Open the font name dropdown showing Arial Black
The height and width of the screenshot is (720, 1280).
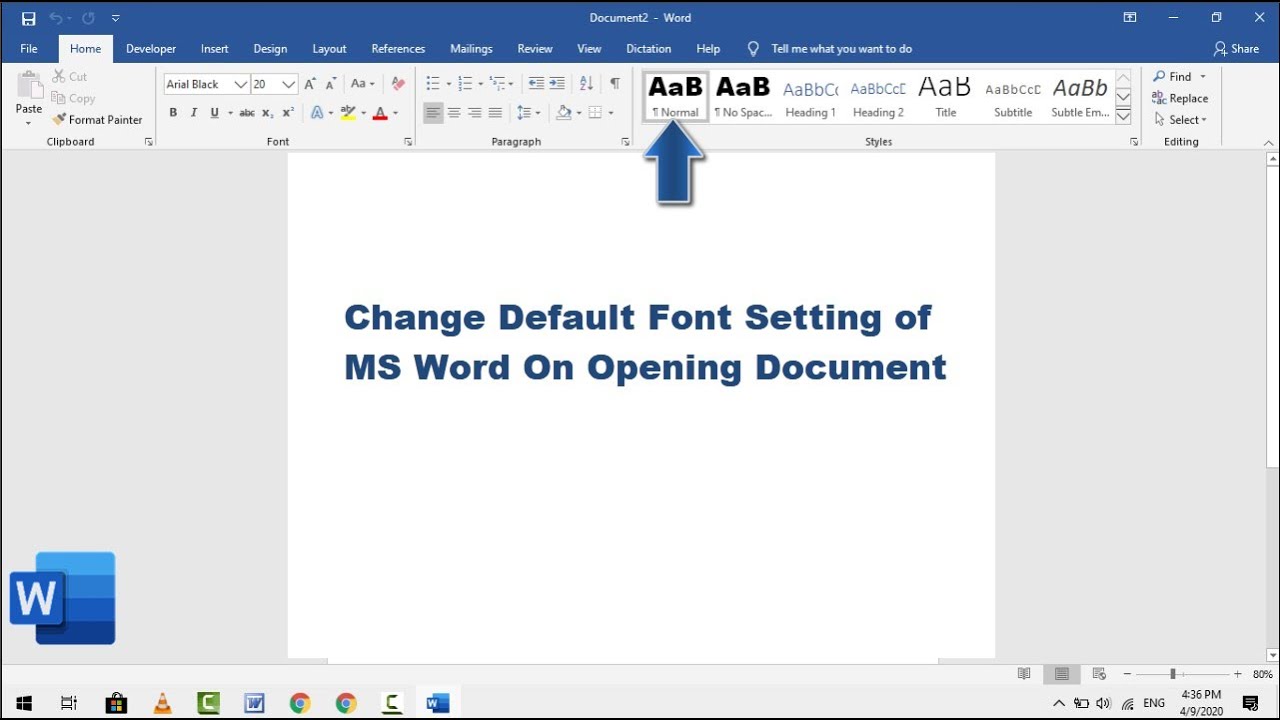(x=240, y=85)
